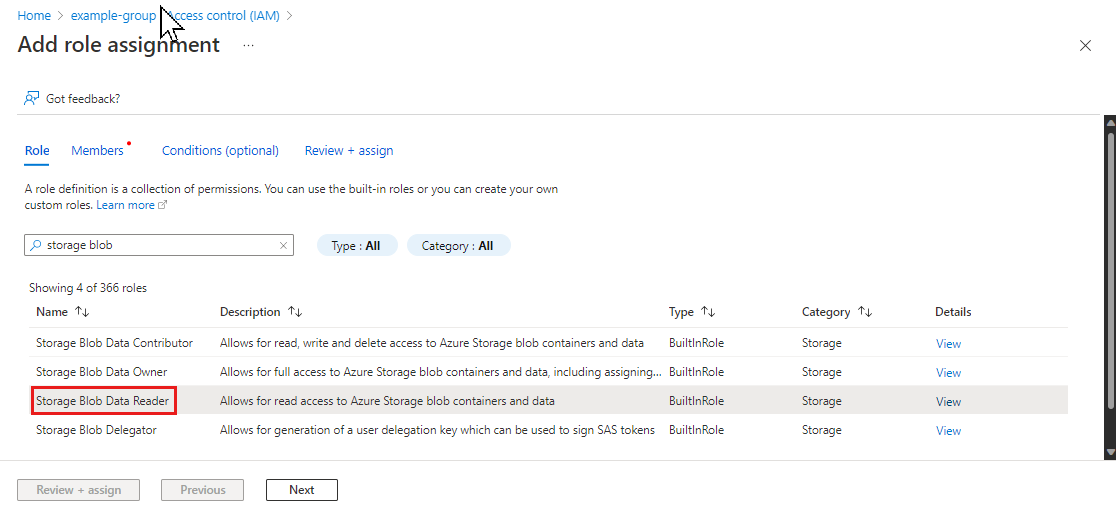View details for Storage Blob Data Owner
Image resolution: width=1116 pixels, height=519 pixels.
point(947,373)
